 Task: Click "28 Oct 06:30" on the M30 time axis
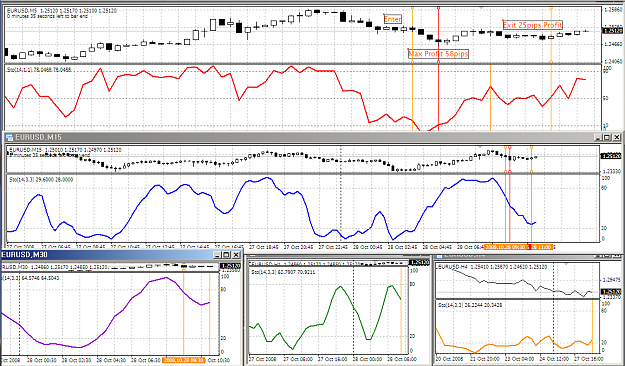(x=145, y=360)
